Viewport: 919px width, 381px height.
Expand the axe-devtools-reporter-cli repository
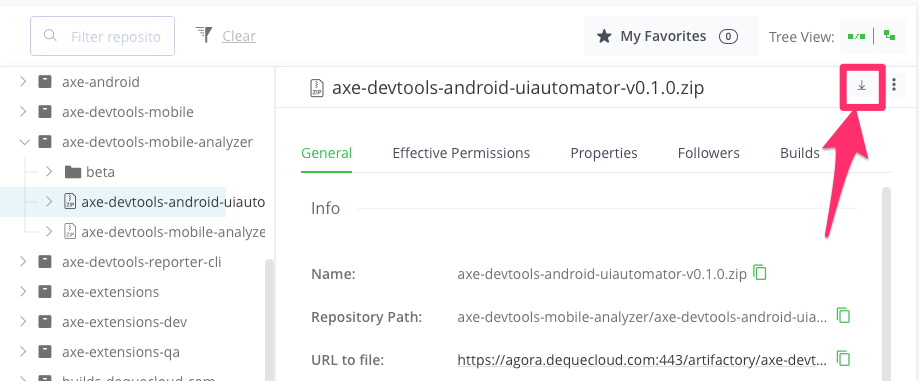tap(23, 262)
